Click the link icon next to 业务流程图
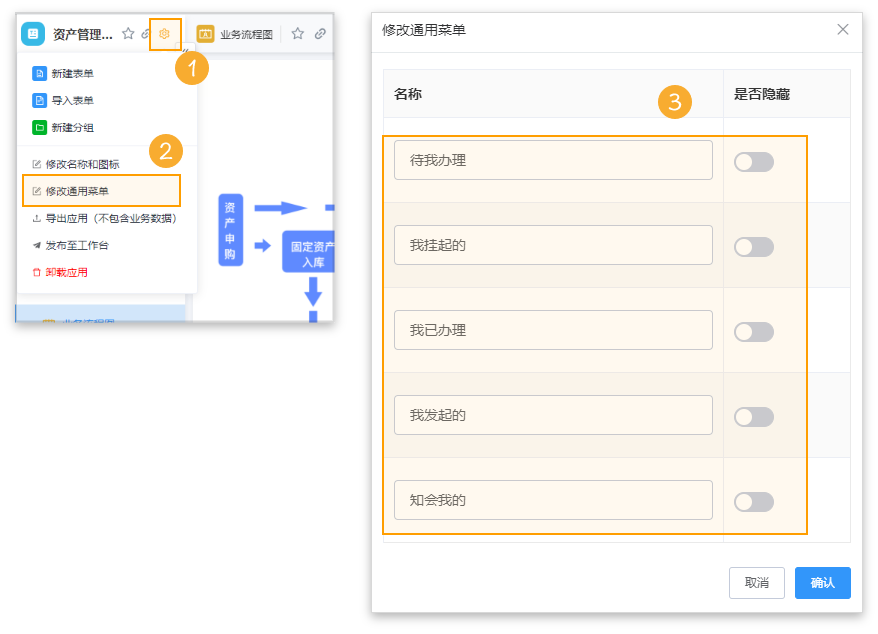 pos(319,32)
